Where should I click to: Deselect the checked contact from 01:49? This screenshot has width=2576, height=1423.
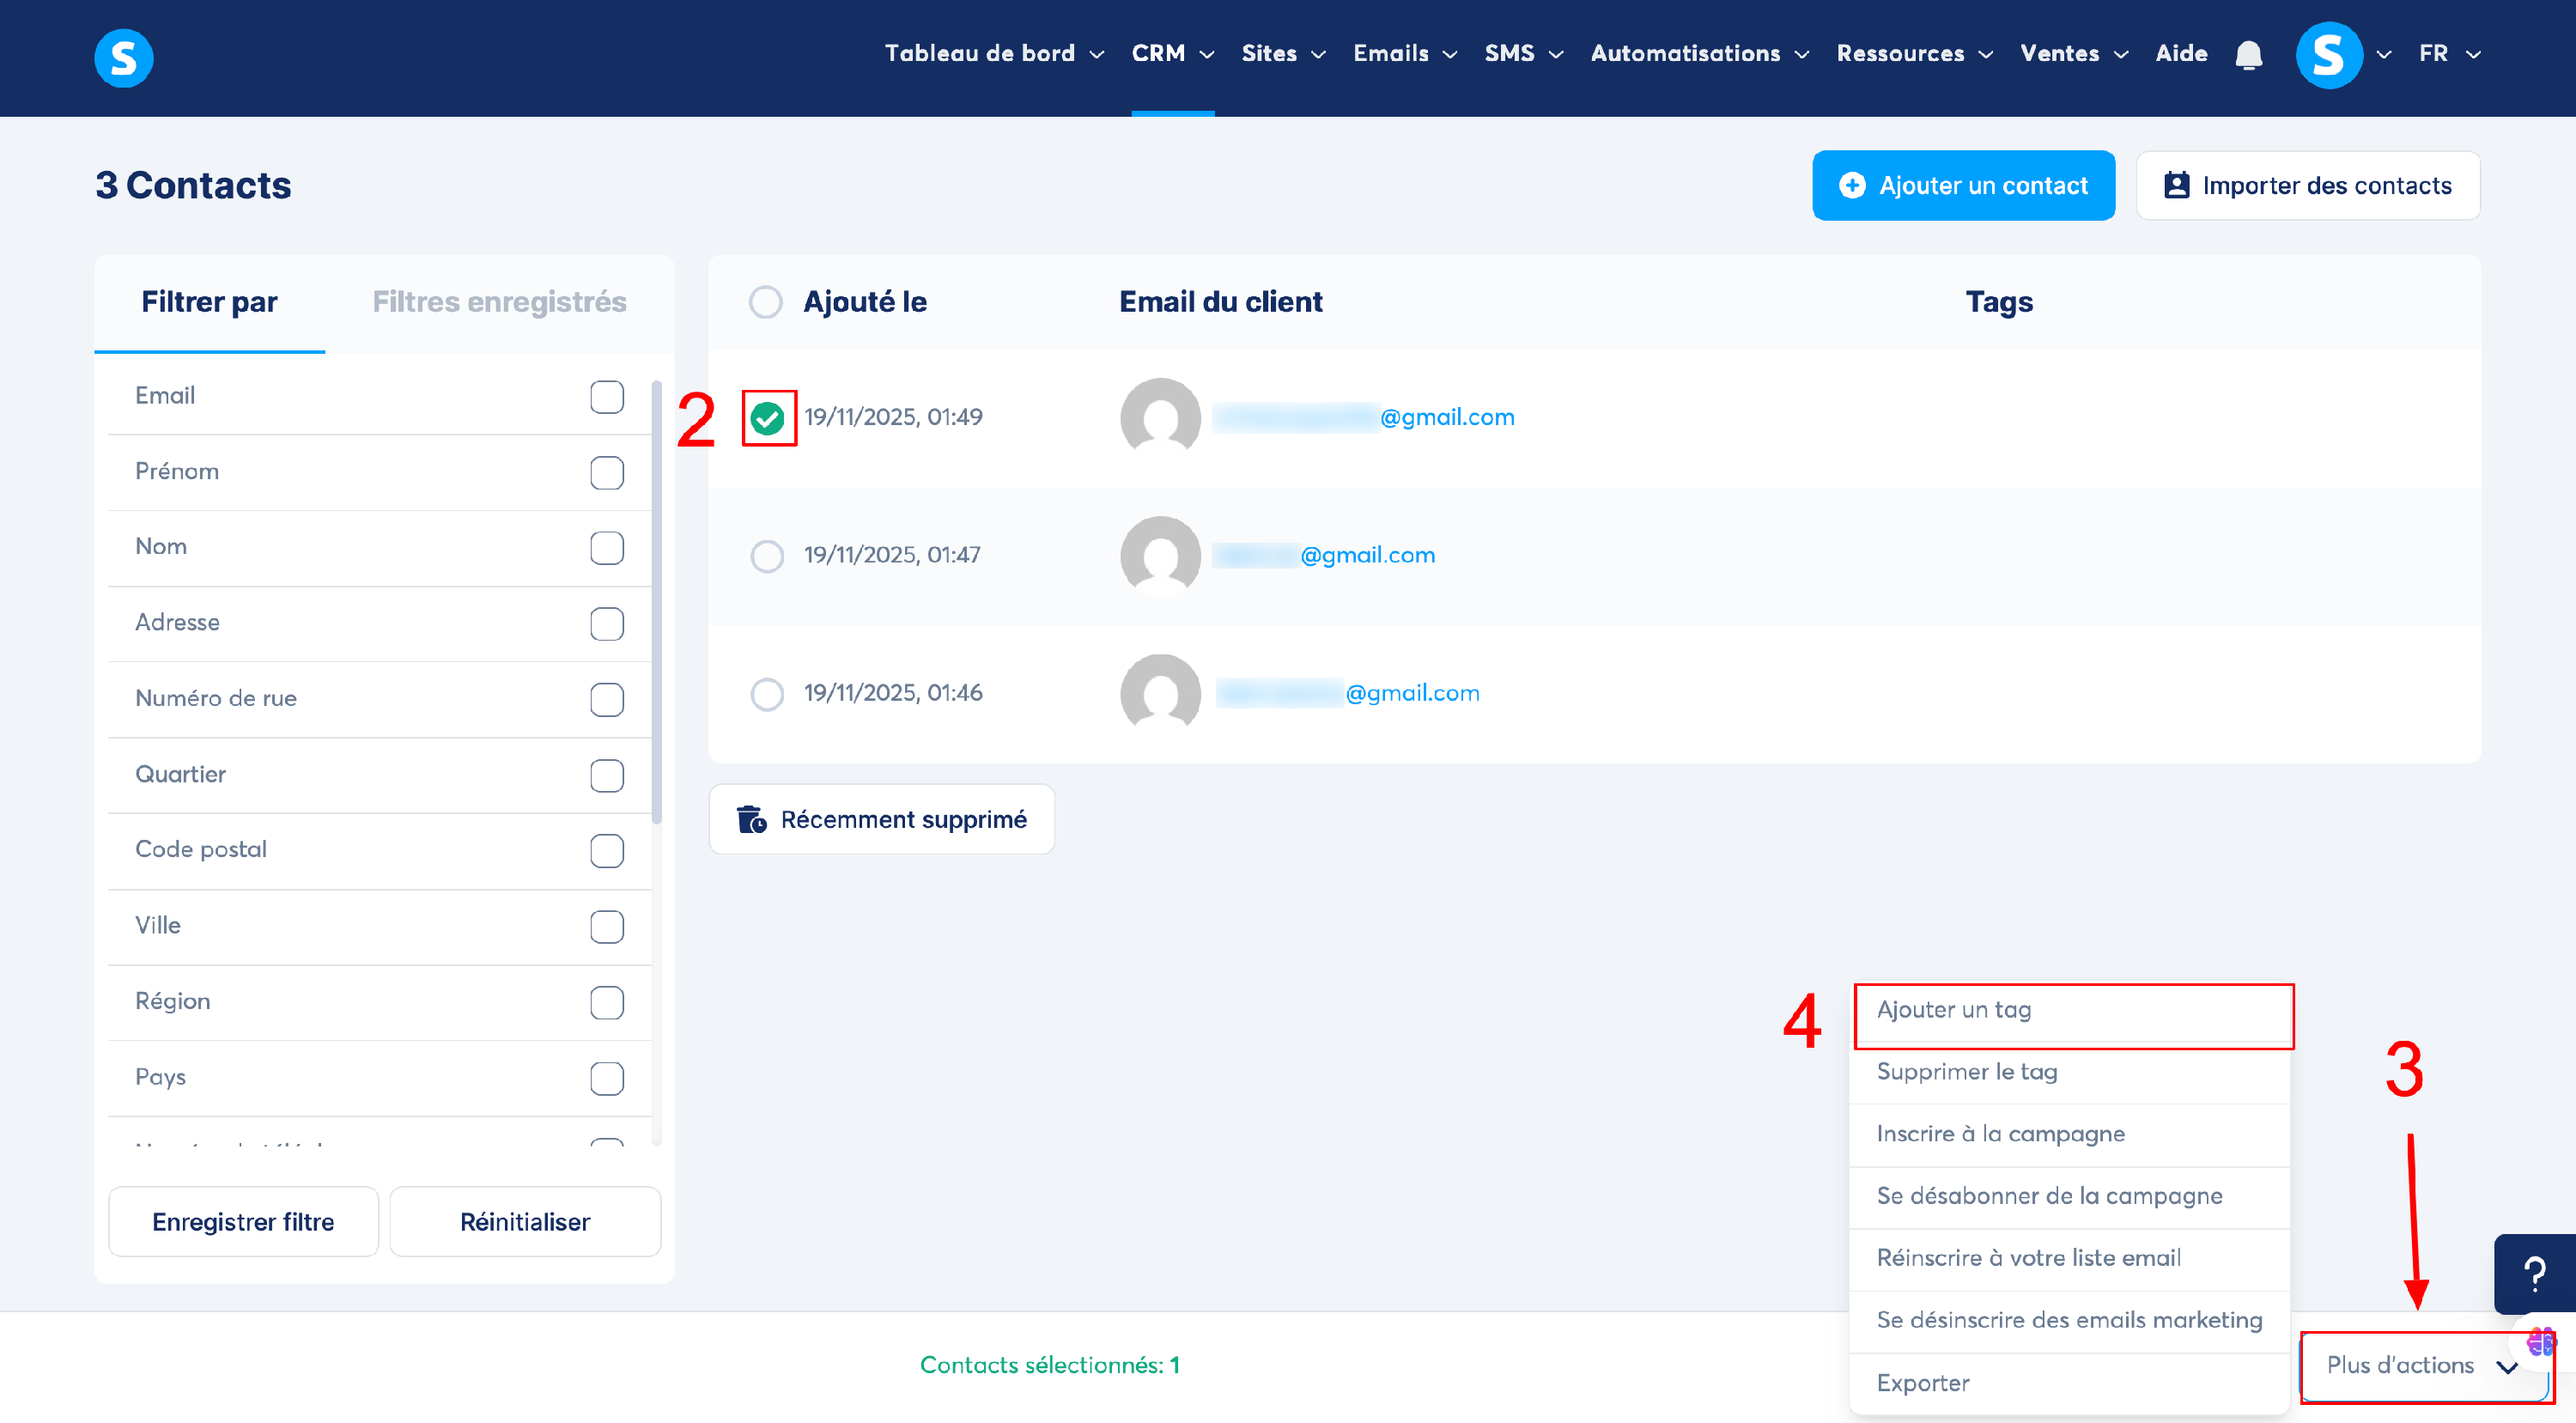[x=767, y=417]
